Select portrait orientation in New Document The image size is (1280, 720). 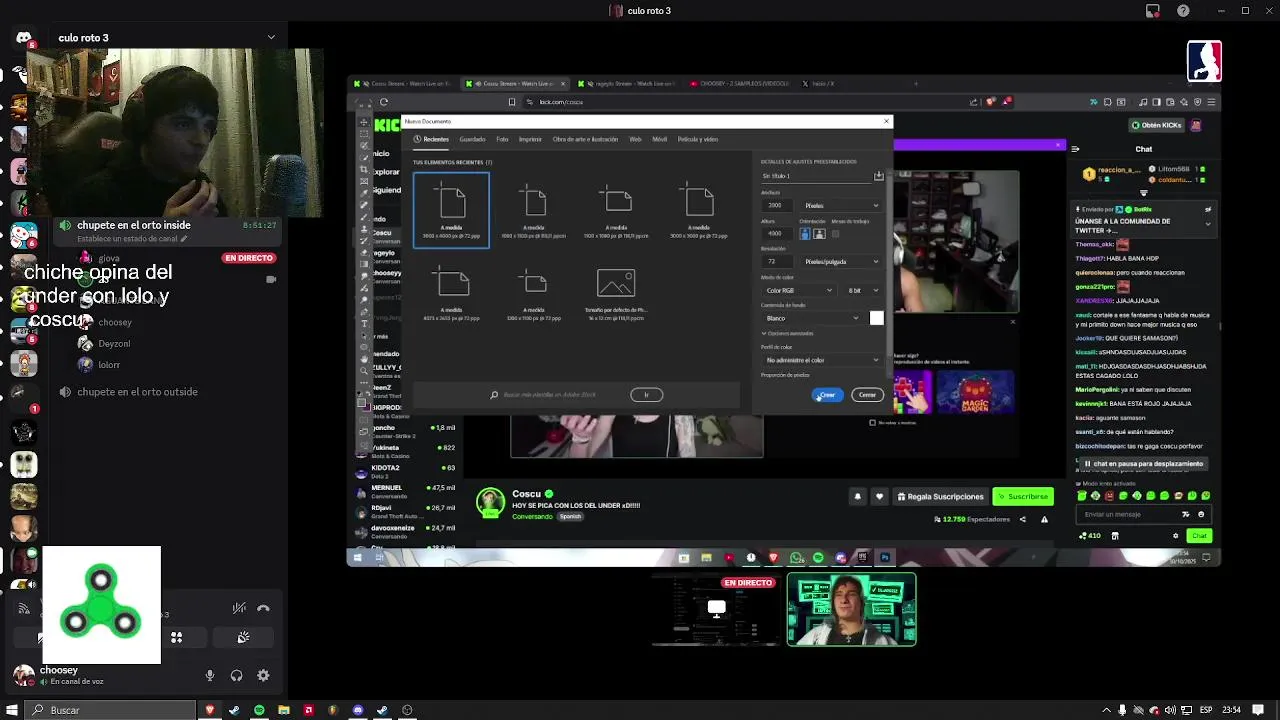pos(805,234)
